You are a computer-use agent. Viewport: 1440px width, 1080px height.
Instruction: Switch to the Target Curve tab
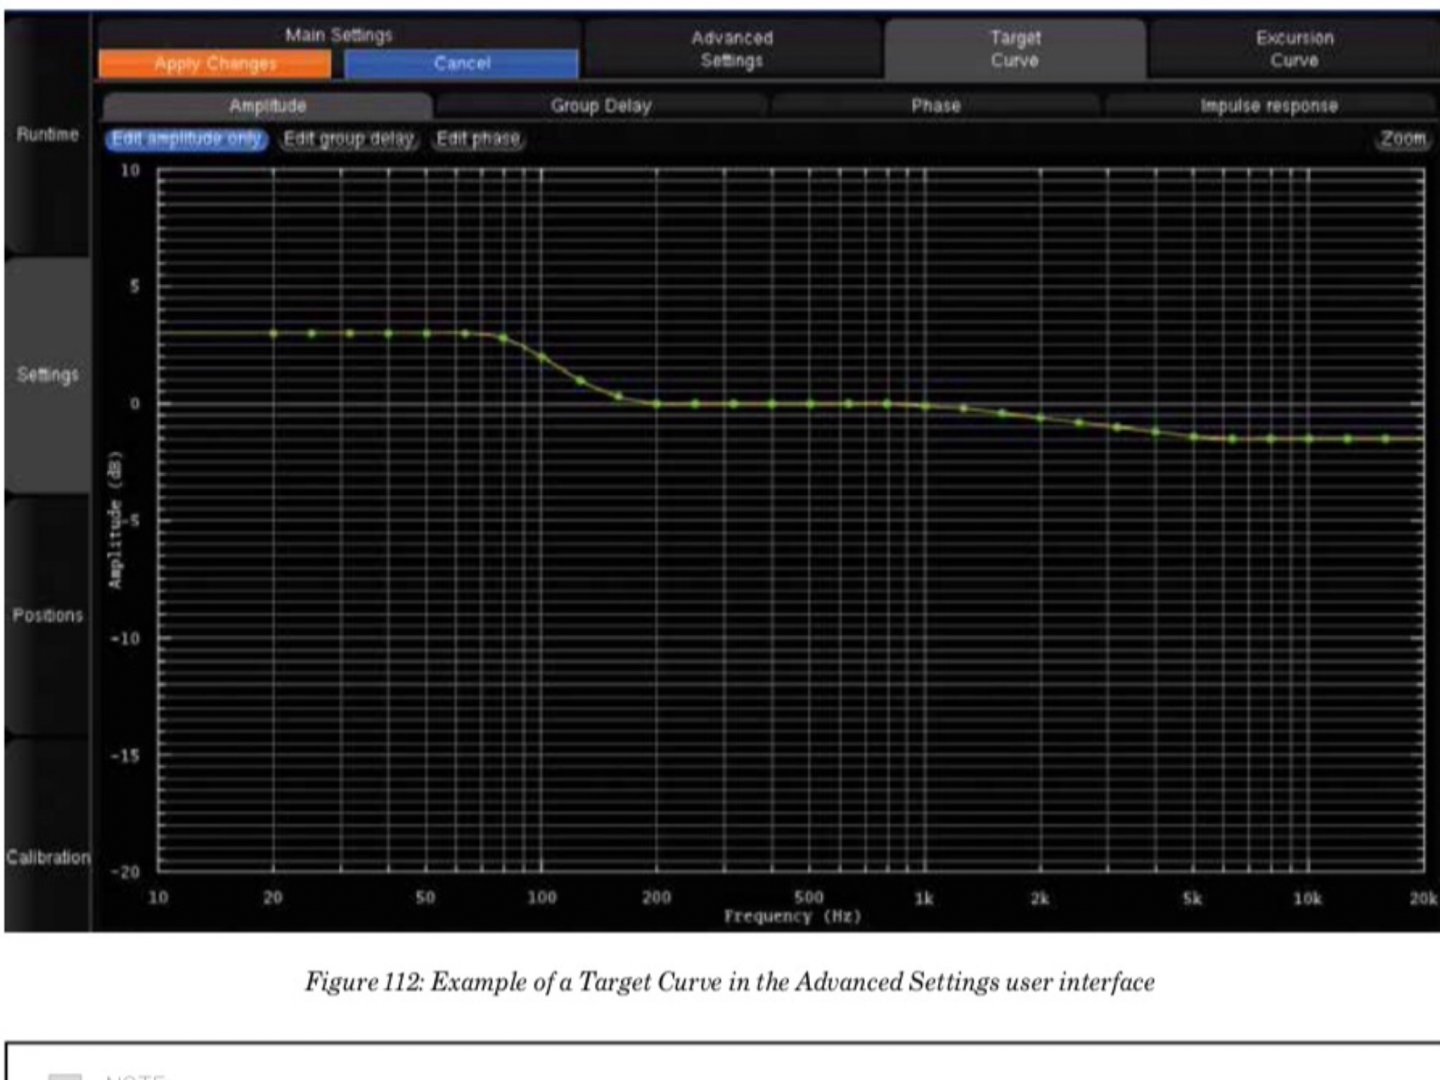1014,49
